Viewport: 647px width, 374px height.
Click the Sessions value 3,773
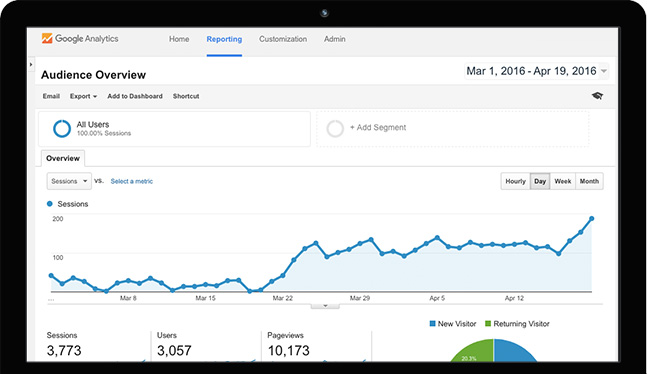pos(64,351)
